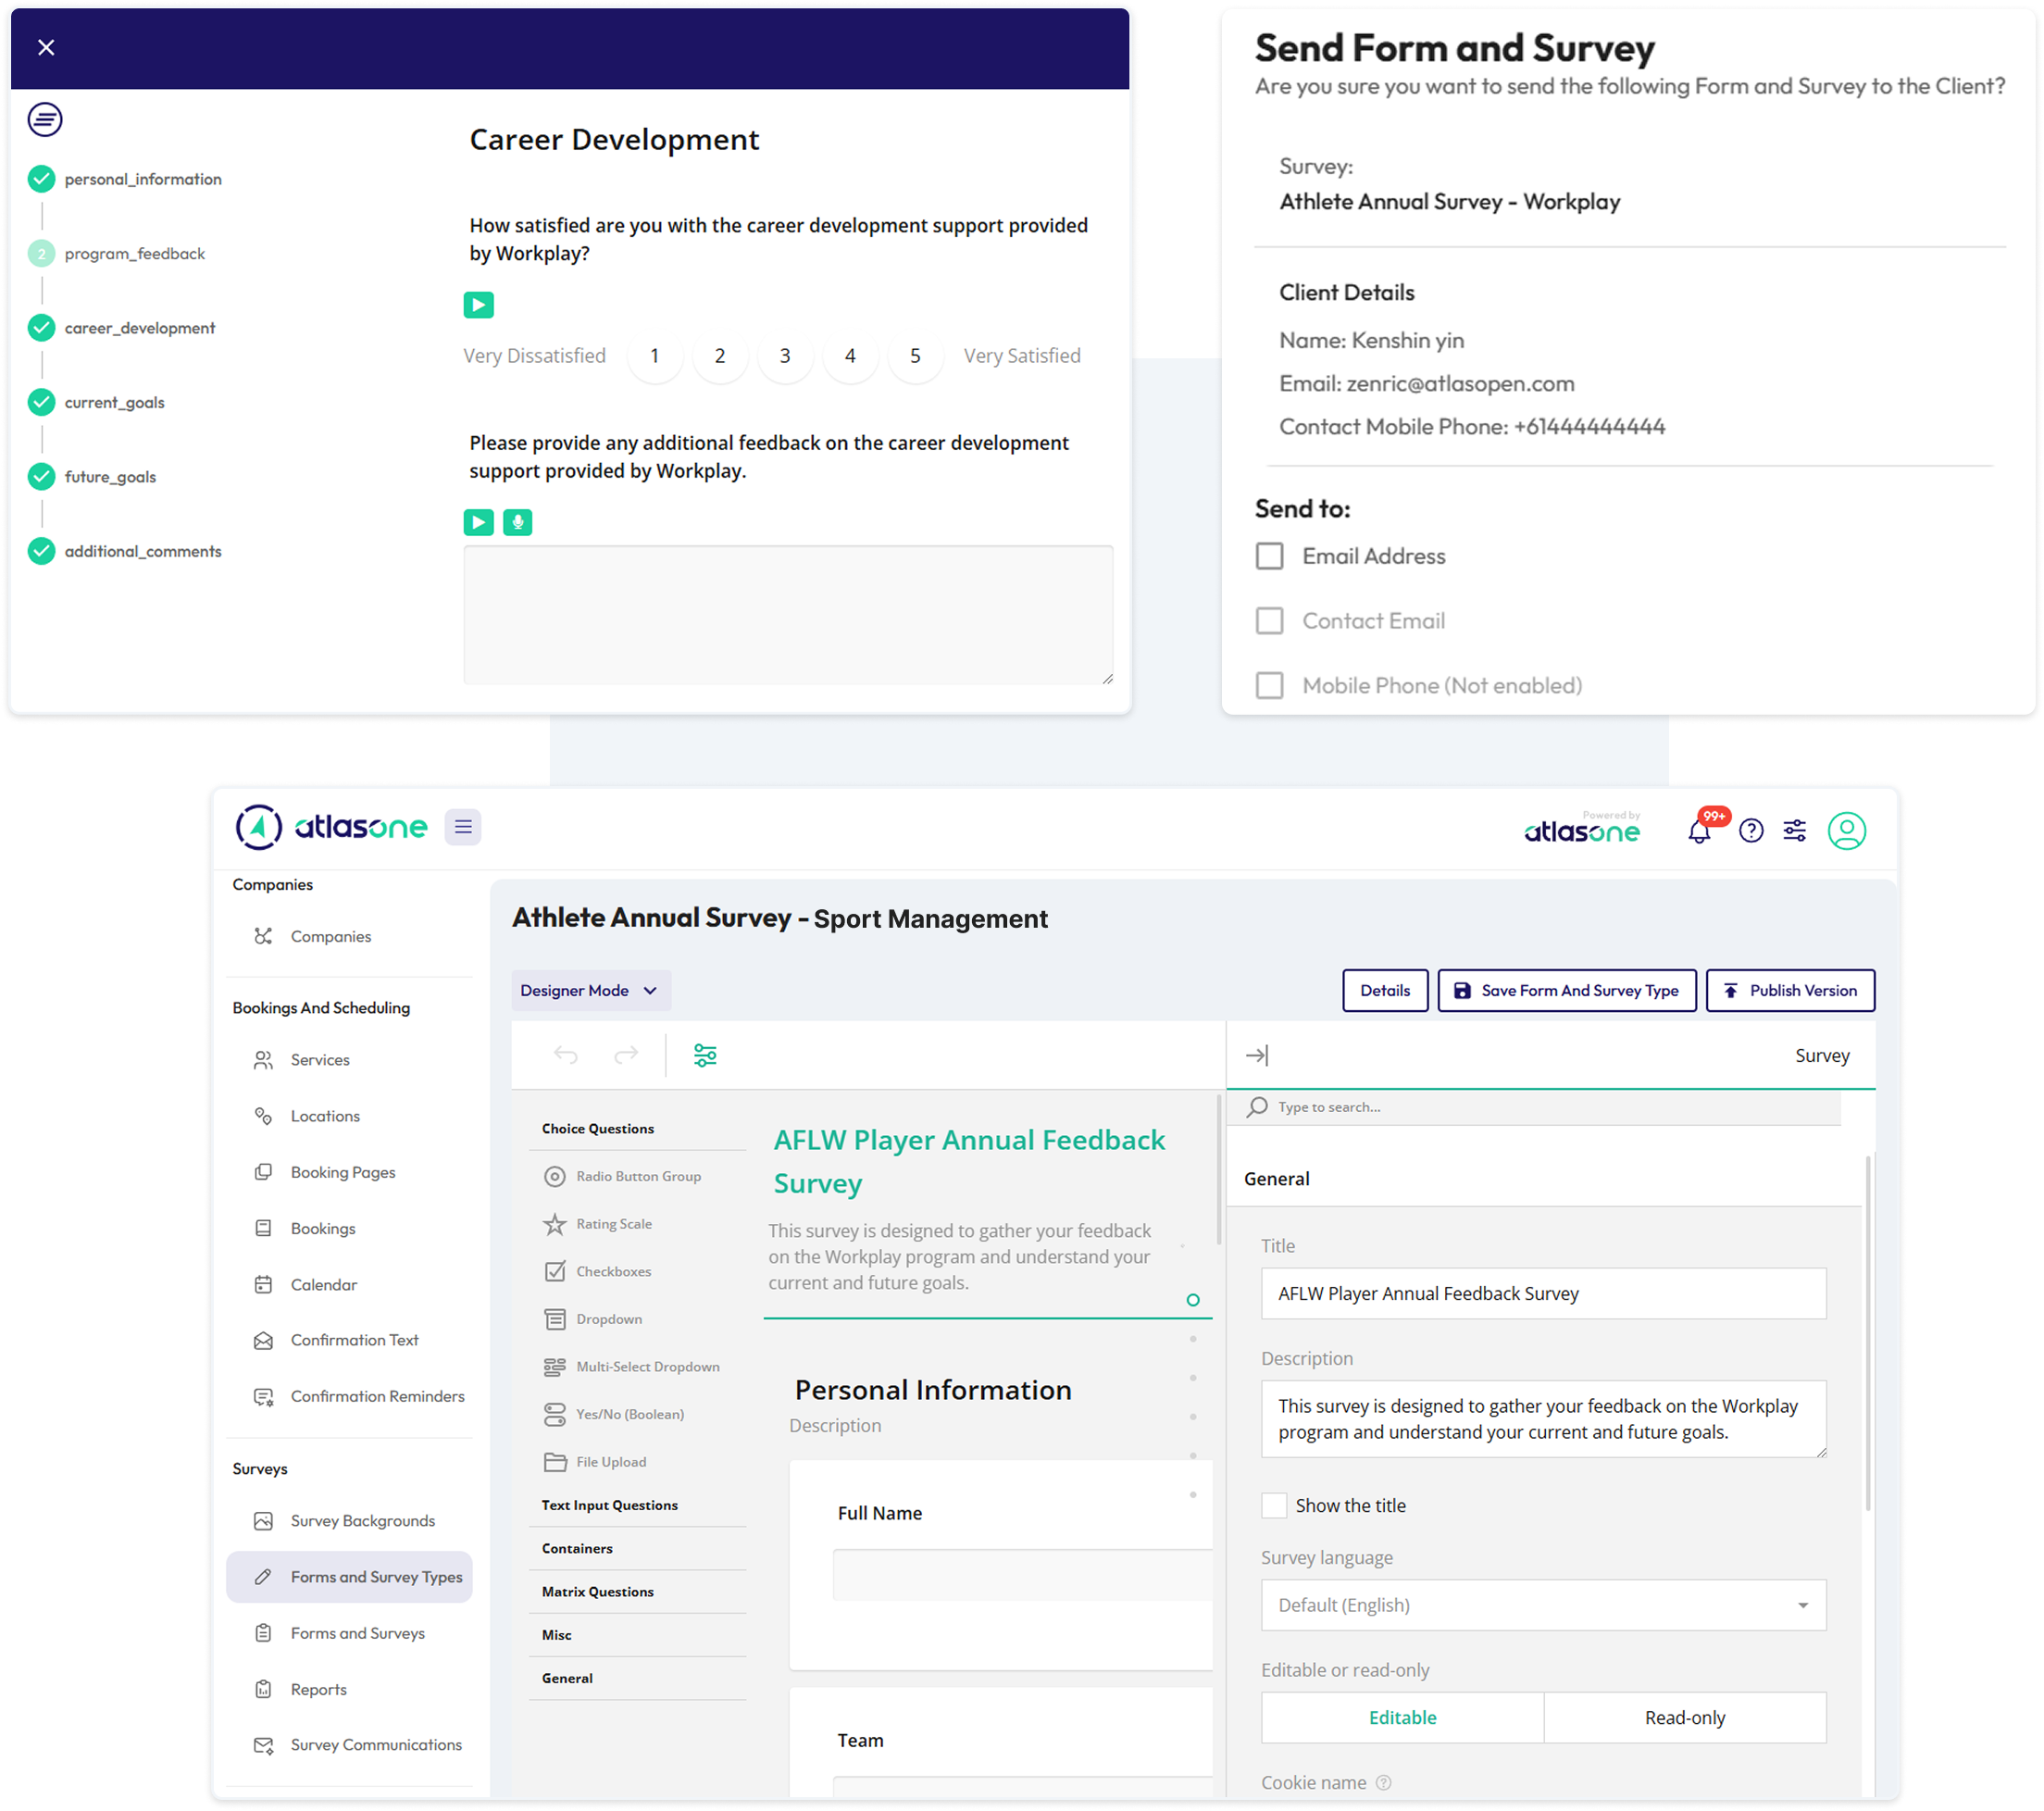Select rating 1 on the satisfaction scale
This screenshot has width=2044, height=1811.
click(654, 356)
